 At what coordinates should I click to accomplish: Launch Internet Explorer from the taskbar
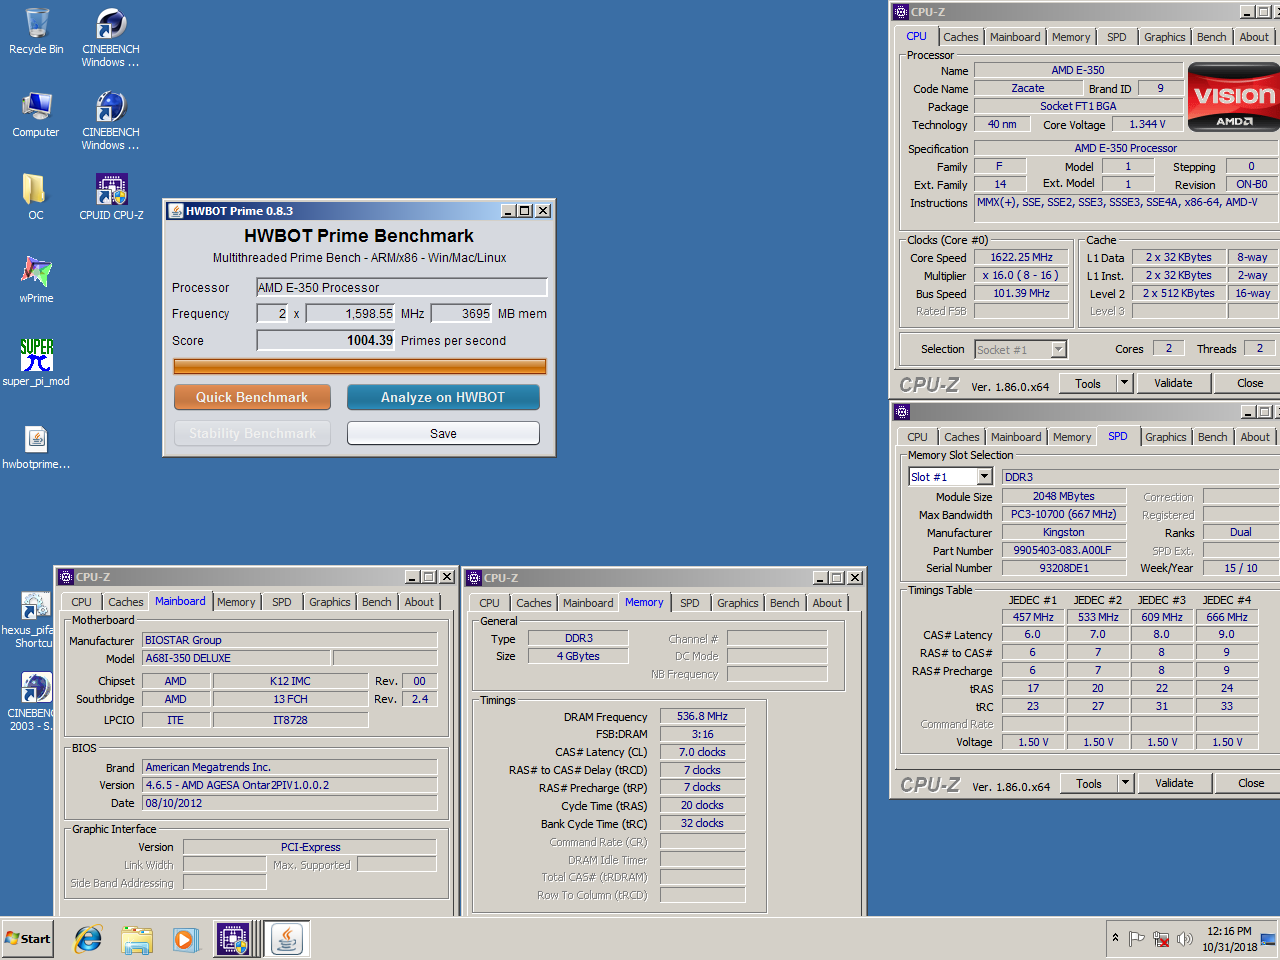point(88,939)
